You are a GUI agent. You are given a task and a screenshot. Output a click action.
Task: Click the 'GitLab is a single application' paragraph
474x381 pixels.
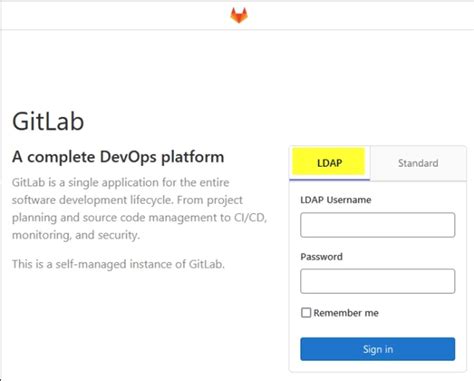139,209
